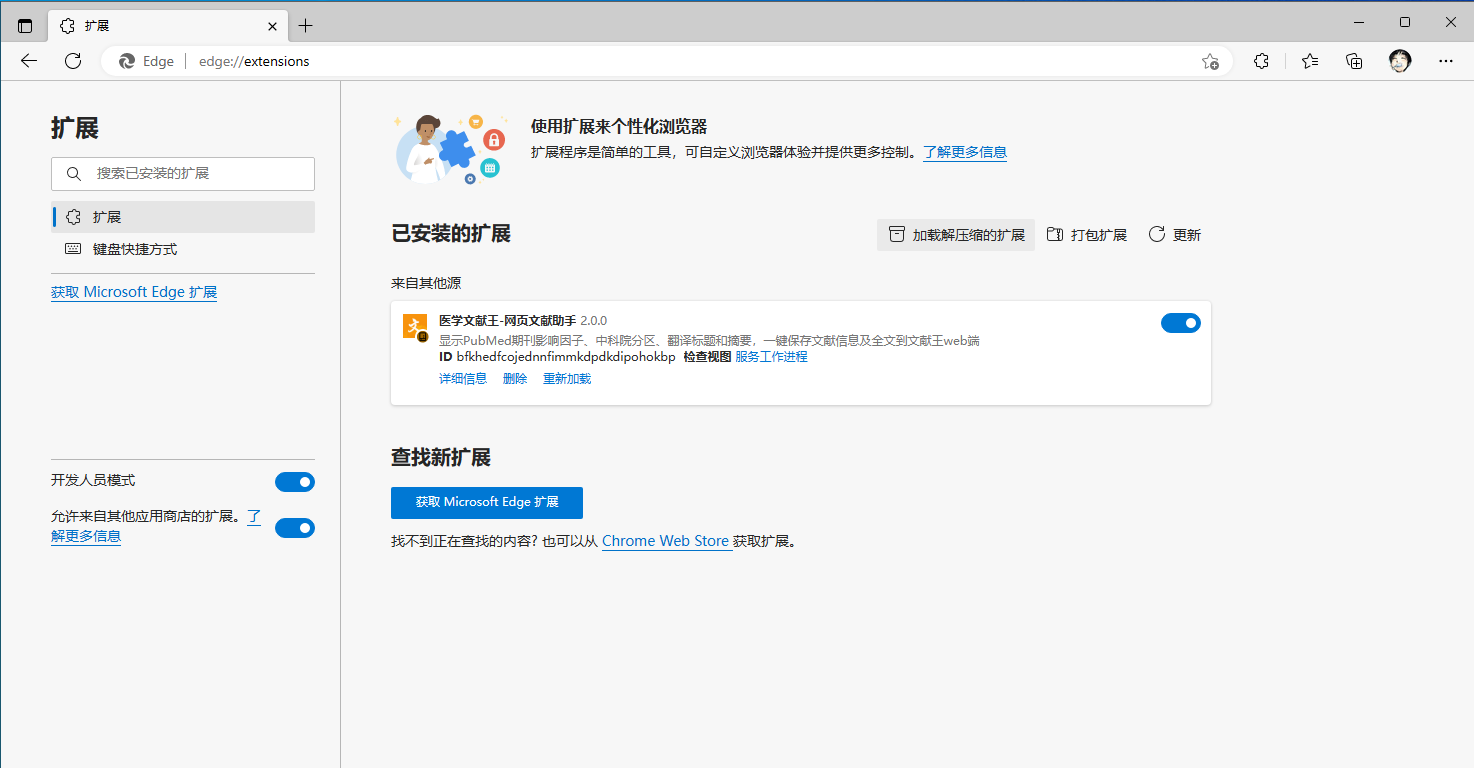Refresh the extensions page
1474x768 pixels.
pos(73,61)
